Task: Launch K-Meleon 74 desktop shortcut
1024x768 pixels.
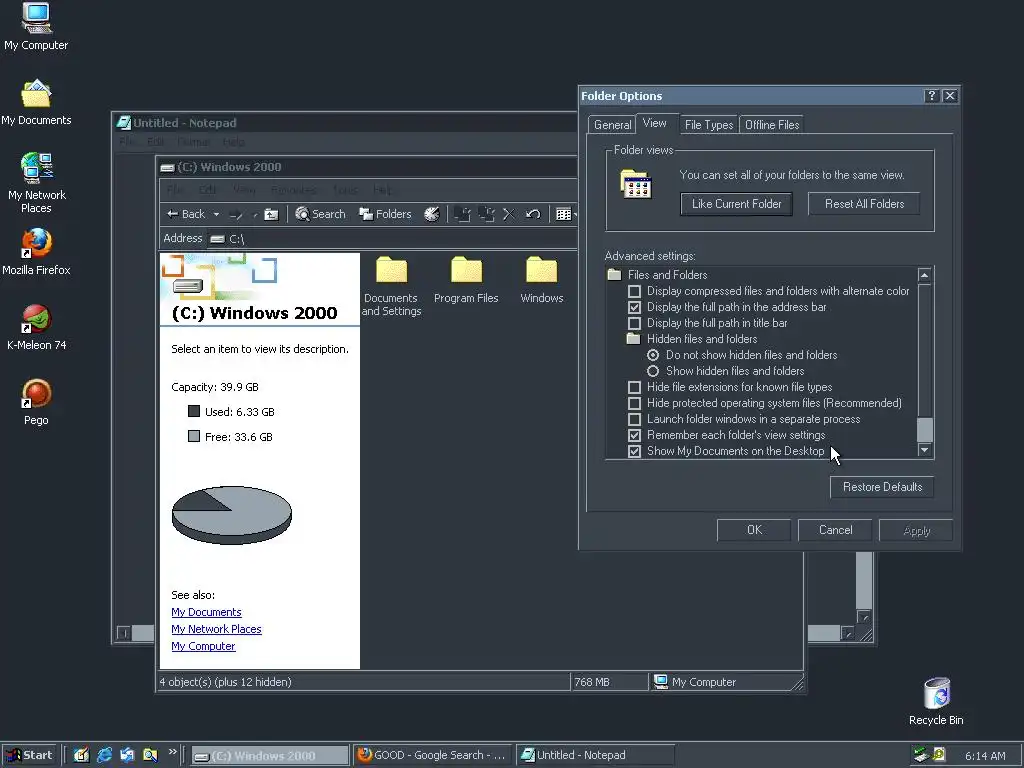Action: click(36, 327)
